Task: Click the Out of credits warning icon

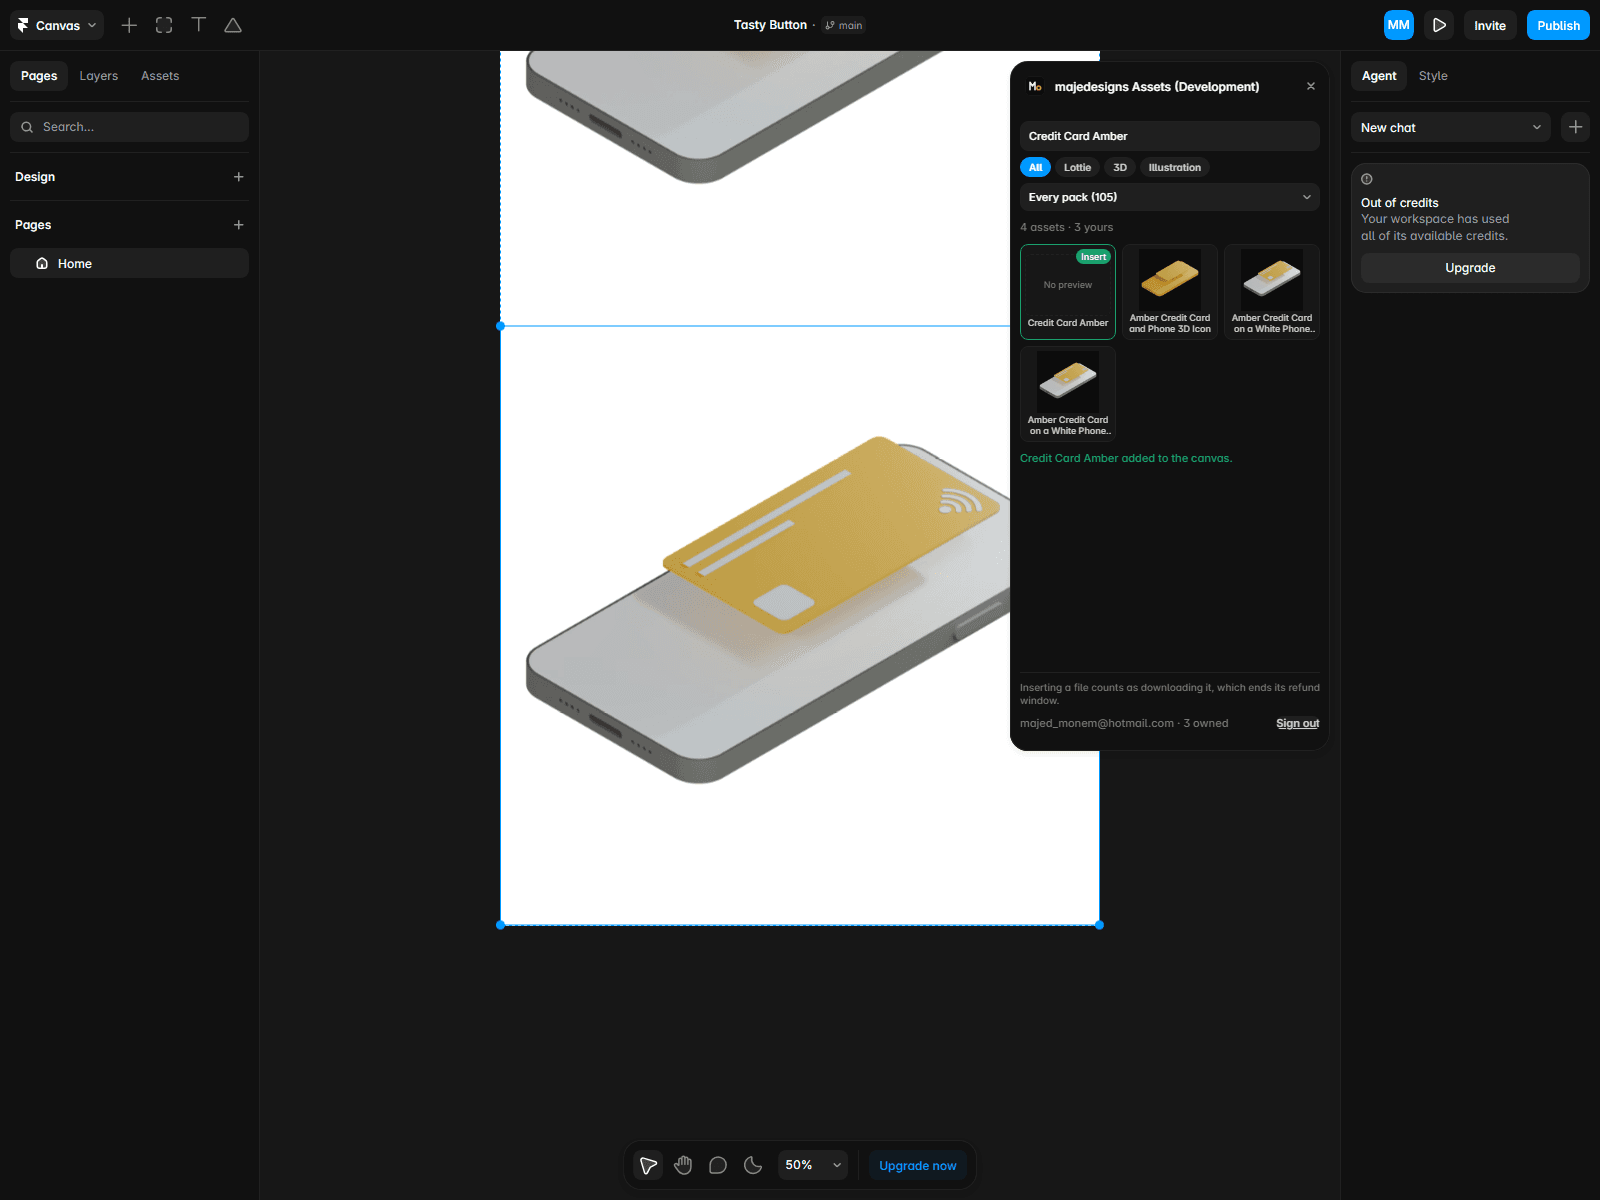Action: pos(1367,179)
